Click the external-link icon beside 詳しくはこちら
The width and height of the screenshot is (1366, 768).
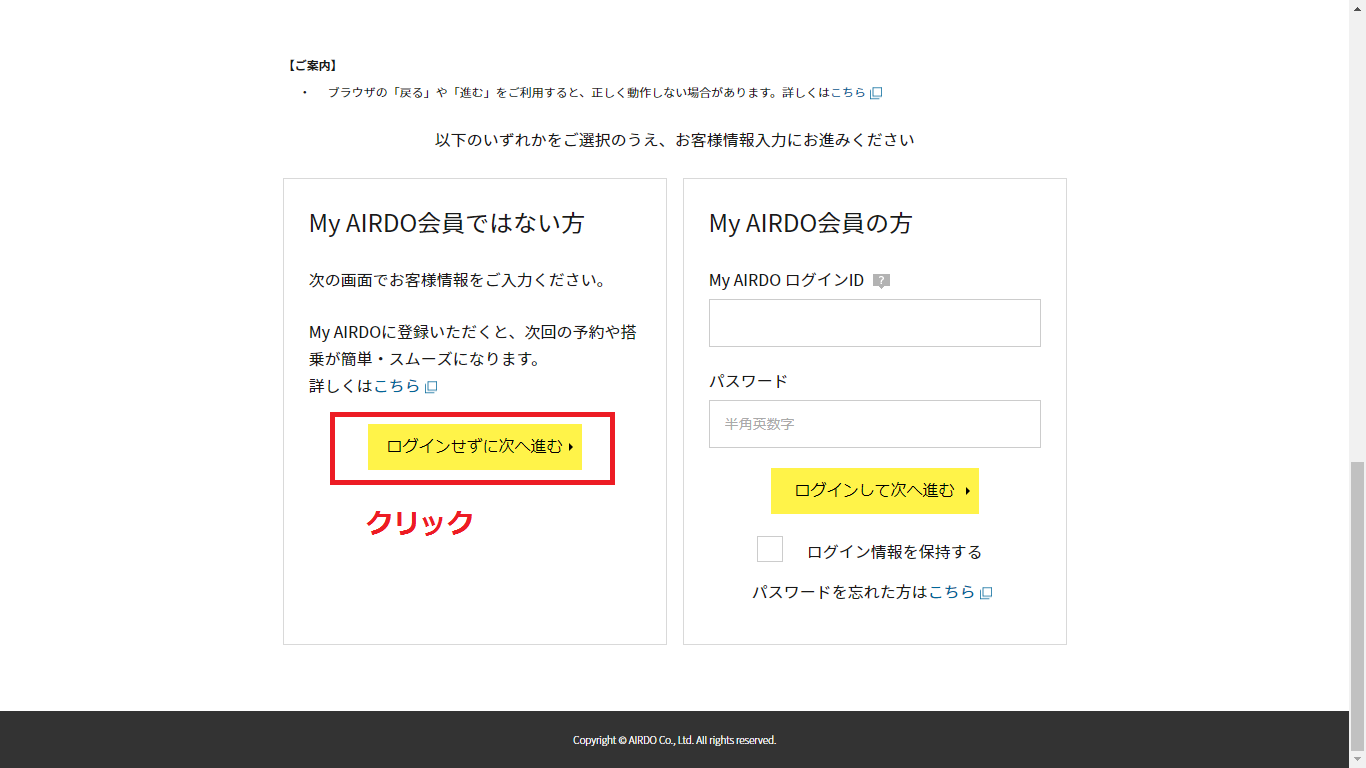431,387
